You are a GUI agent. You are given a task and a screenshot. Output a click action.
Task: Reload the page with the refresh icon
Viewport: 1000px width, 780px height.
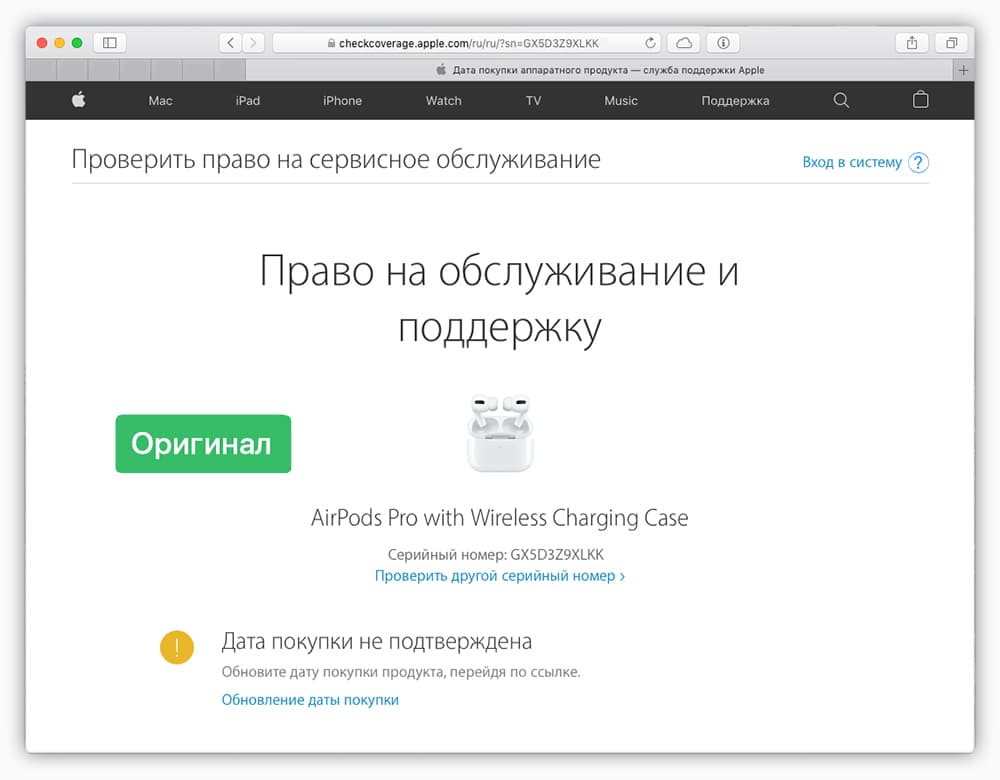[x=650, y=43]
